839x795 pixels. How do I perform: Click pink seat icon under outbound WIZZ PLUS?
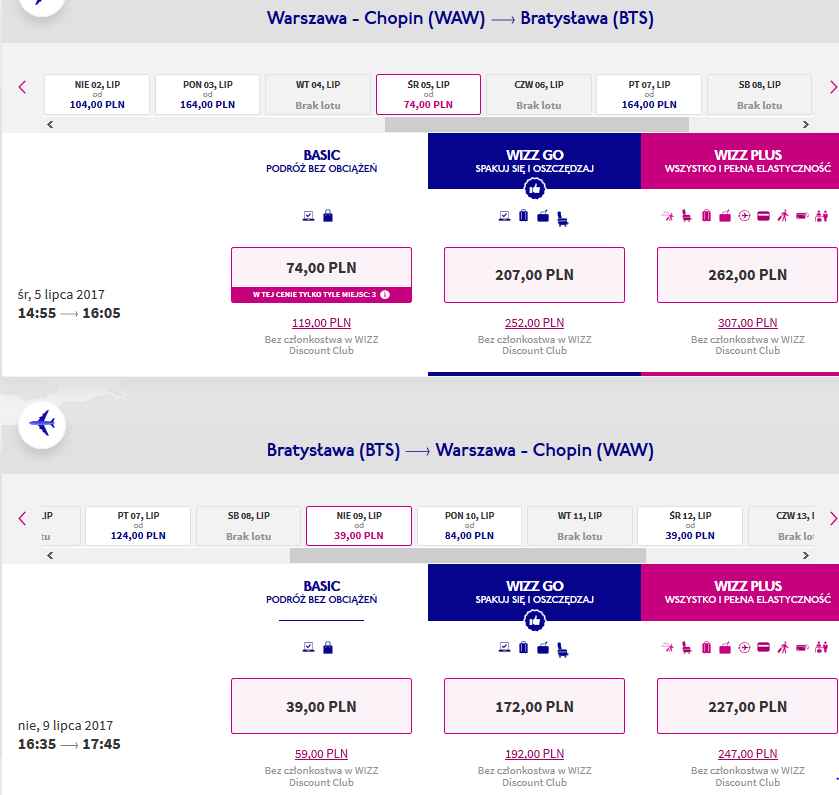click(687, 216)
